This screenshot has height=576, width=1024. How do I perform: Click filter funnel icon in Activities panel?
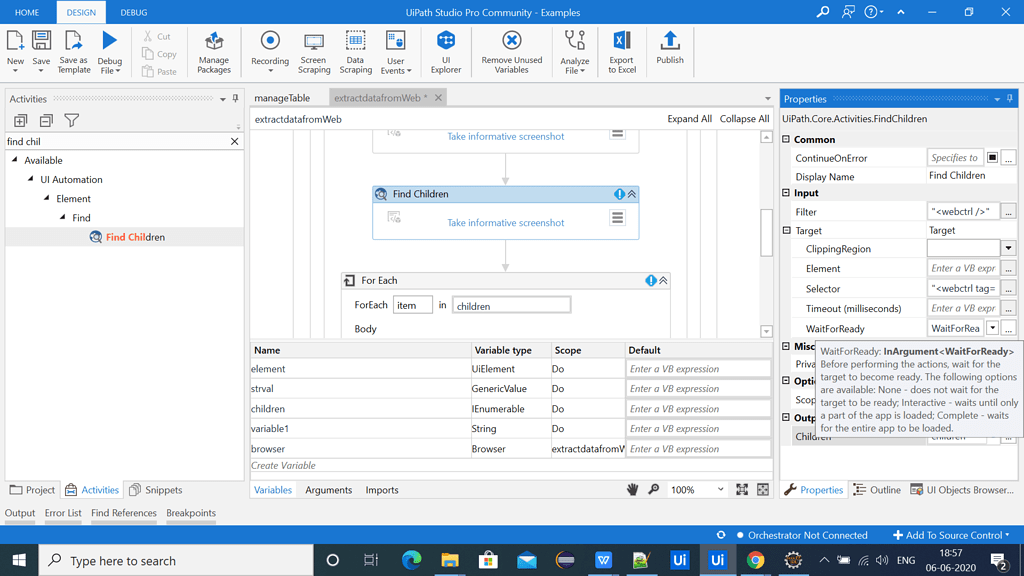(x=72, y=121)
